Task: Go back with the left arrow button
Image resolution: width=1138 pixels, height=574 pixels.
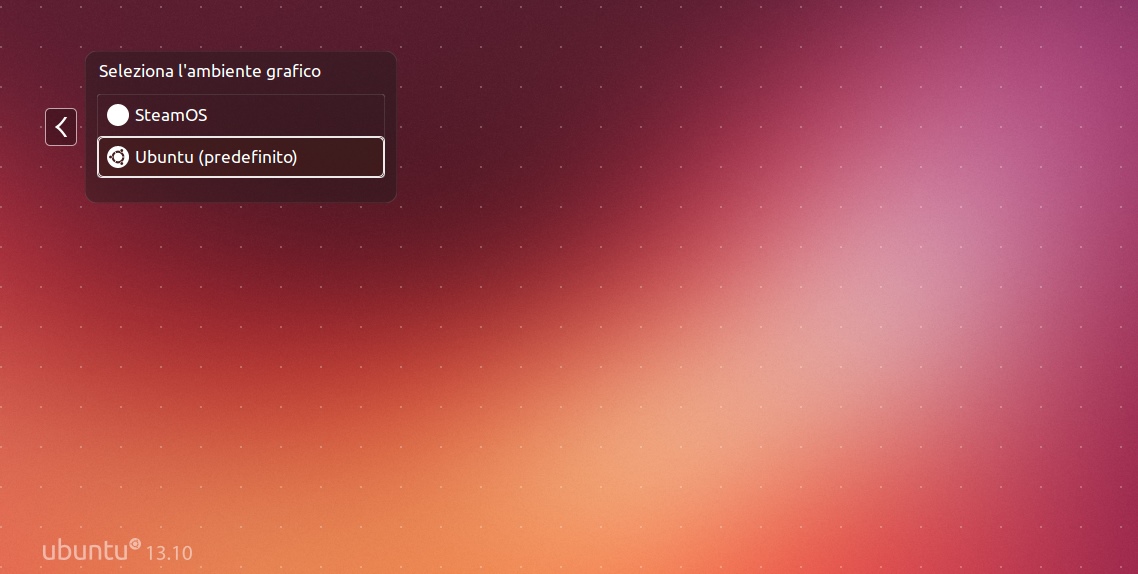Action: point(61,127)
